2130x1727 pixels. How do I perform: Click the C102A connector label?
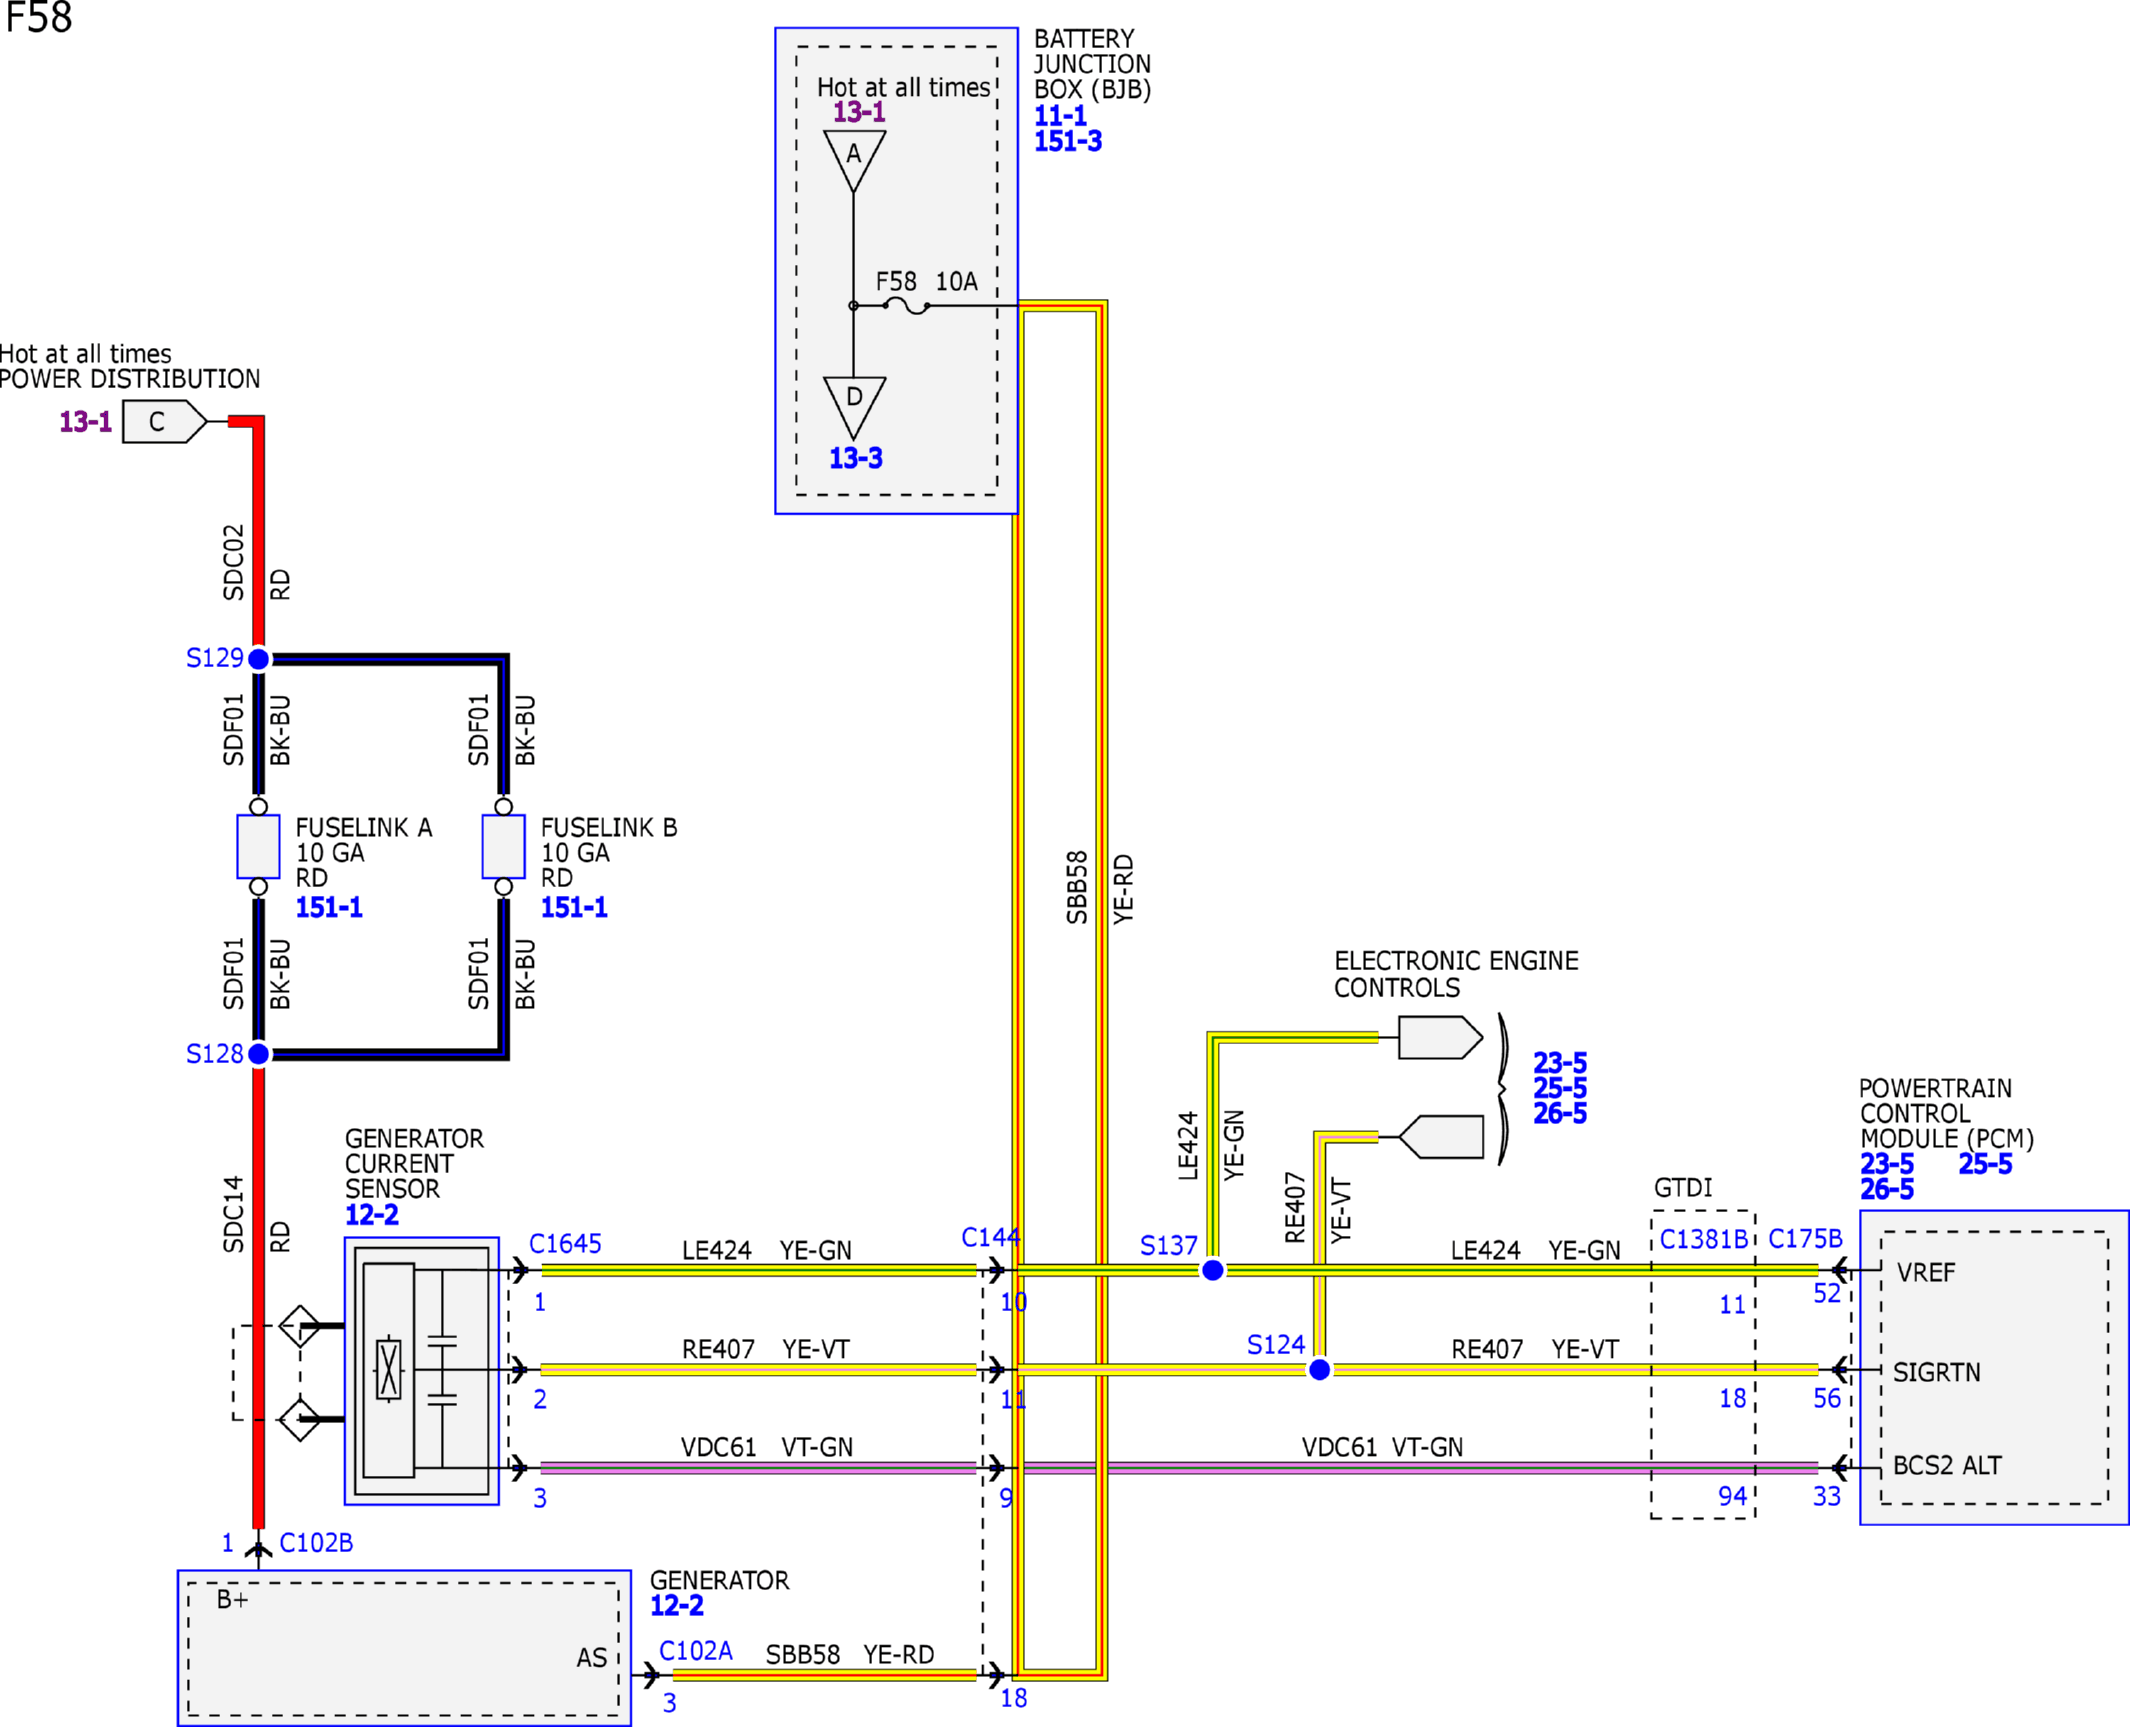[x=696, y=1650]
